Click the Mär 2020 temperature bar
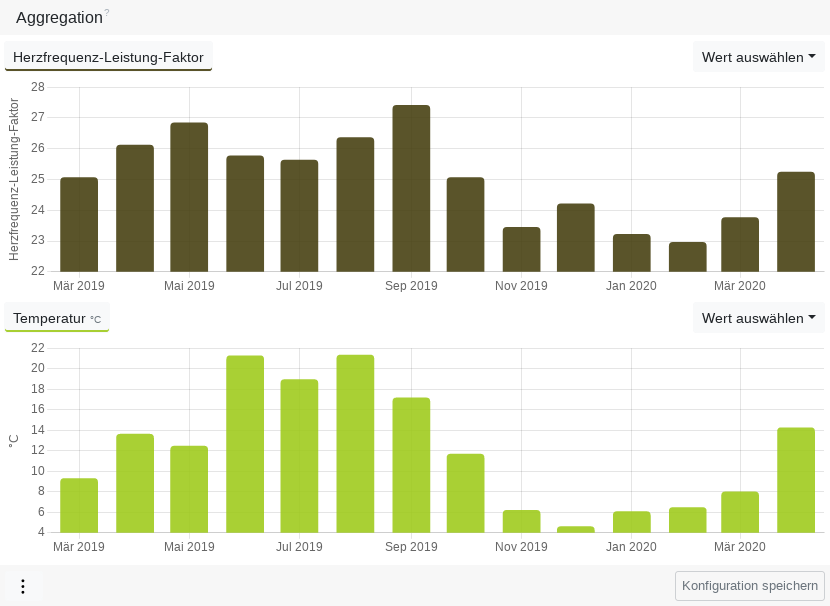This screenshot has height=606, width=830. coord(740,512)
